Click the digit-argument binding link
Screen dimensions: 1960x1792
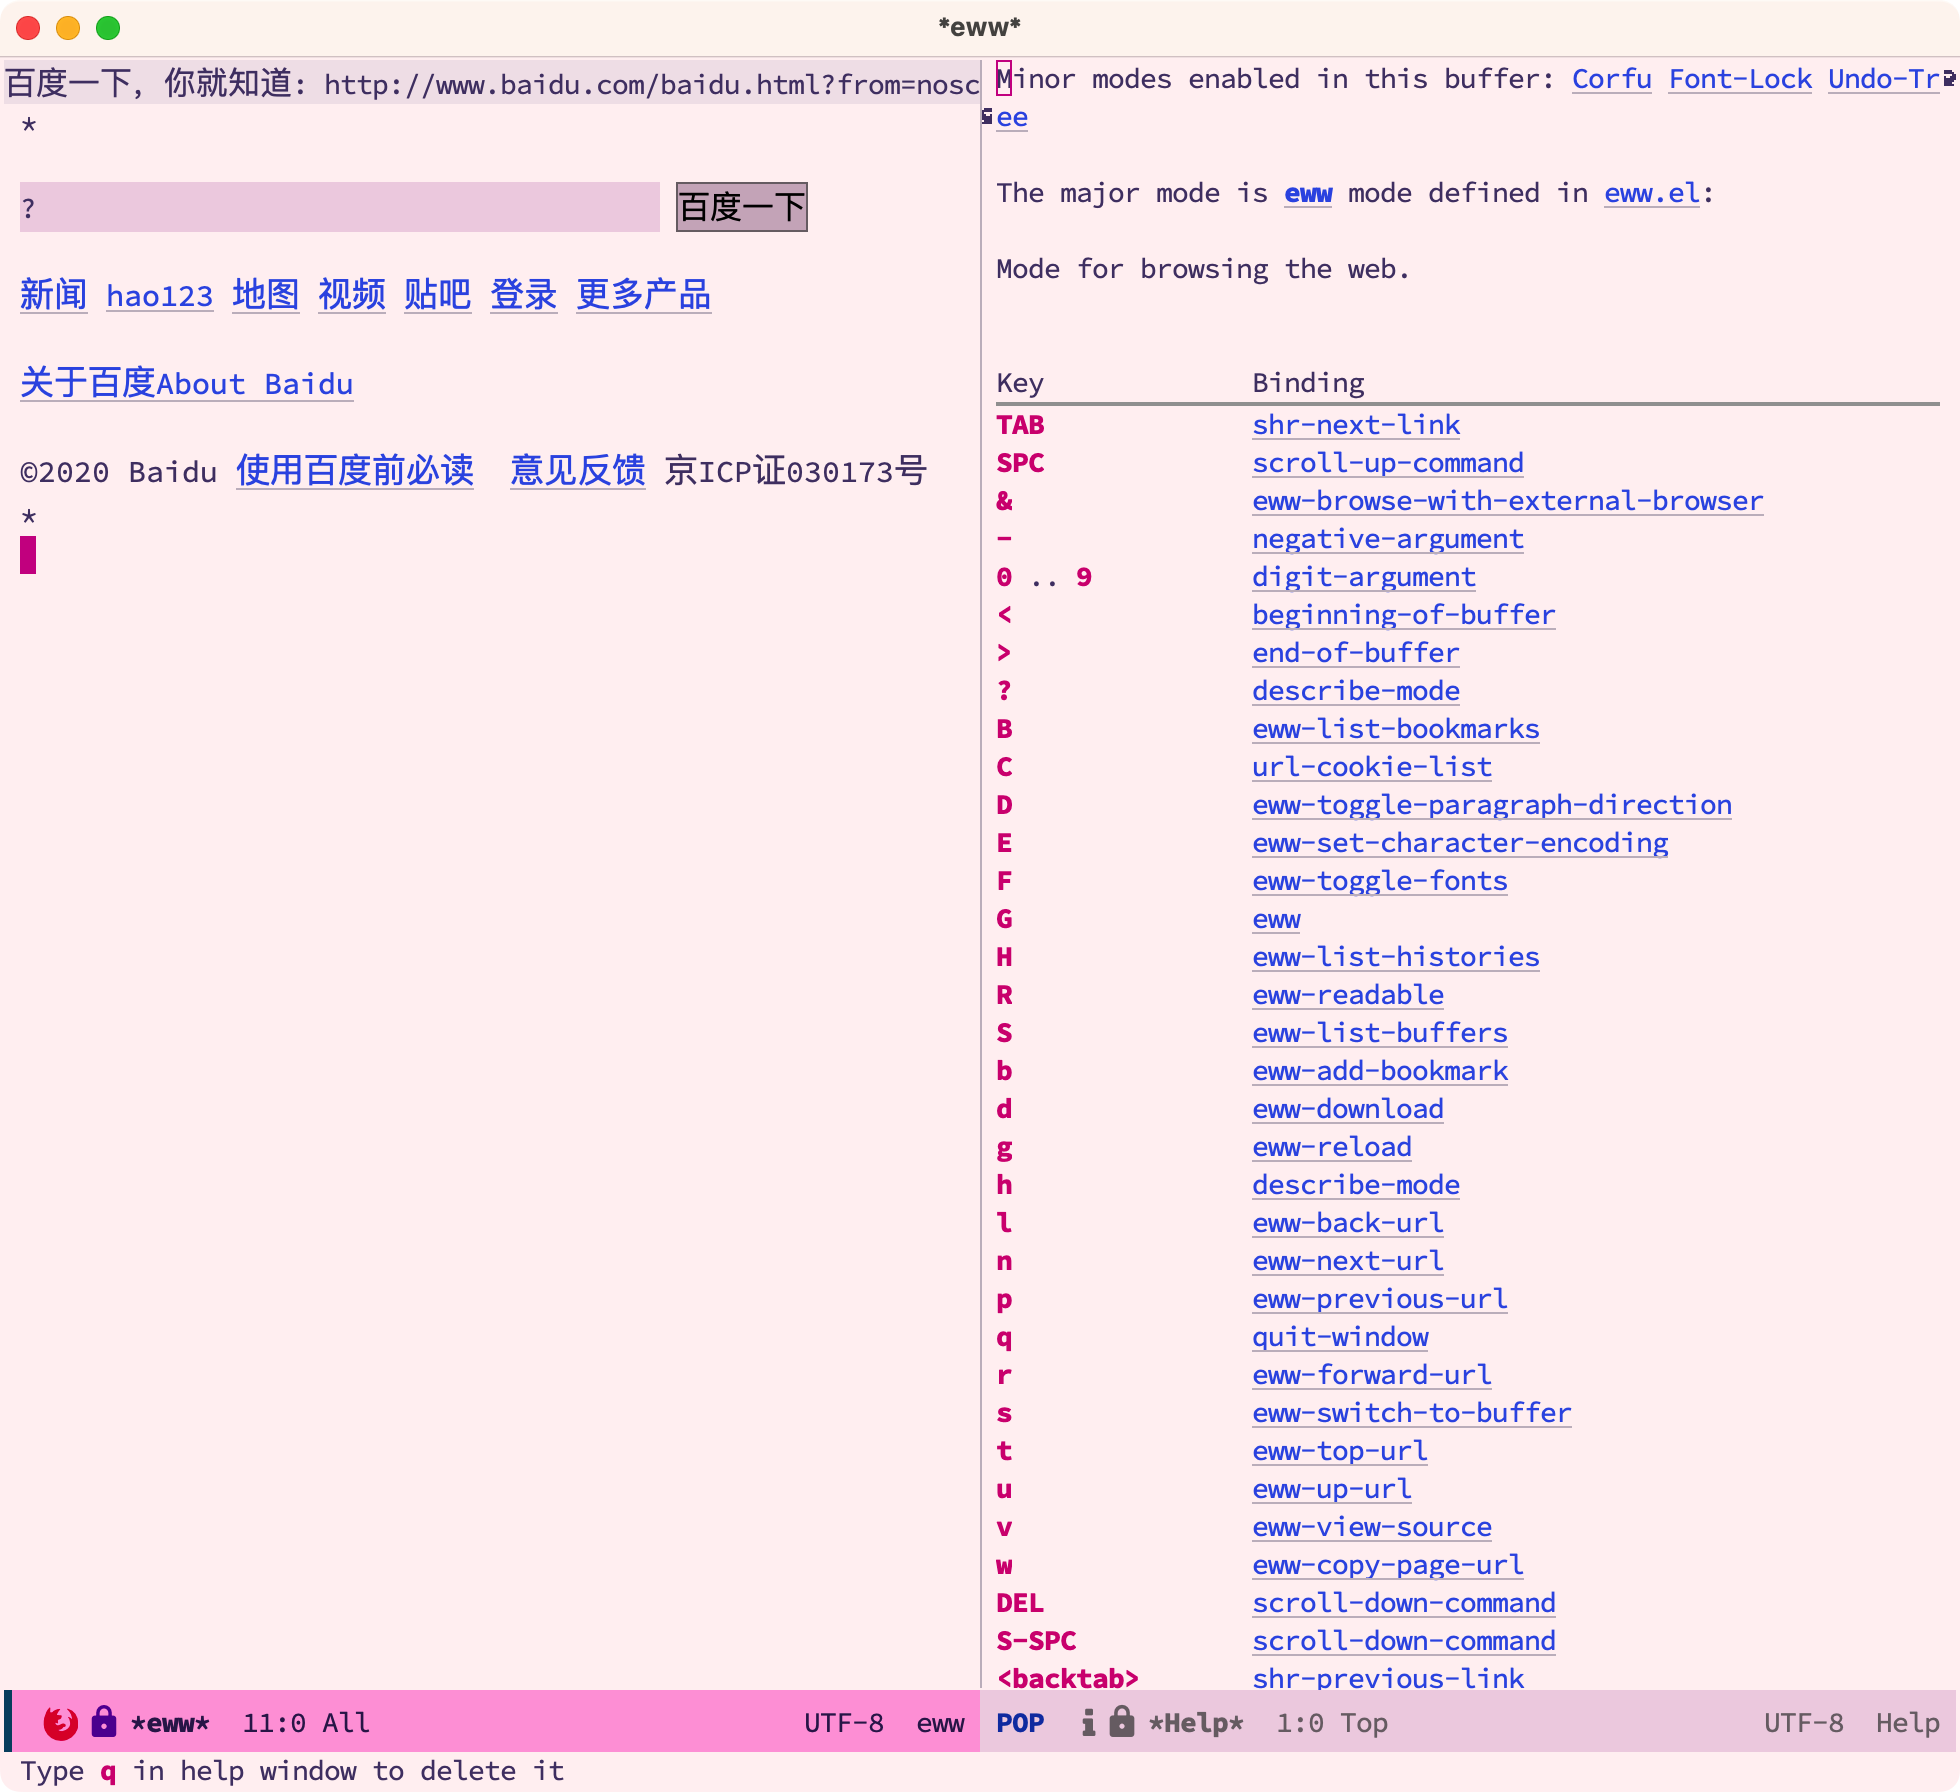tap(1365, 577)
